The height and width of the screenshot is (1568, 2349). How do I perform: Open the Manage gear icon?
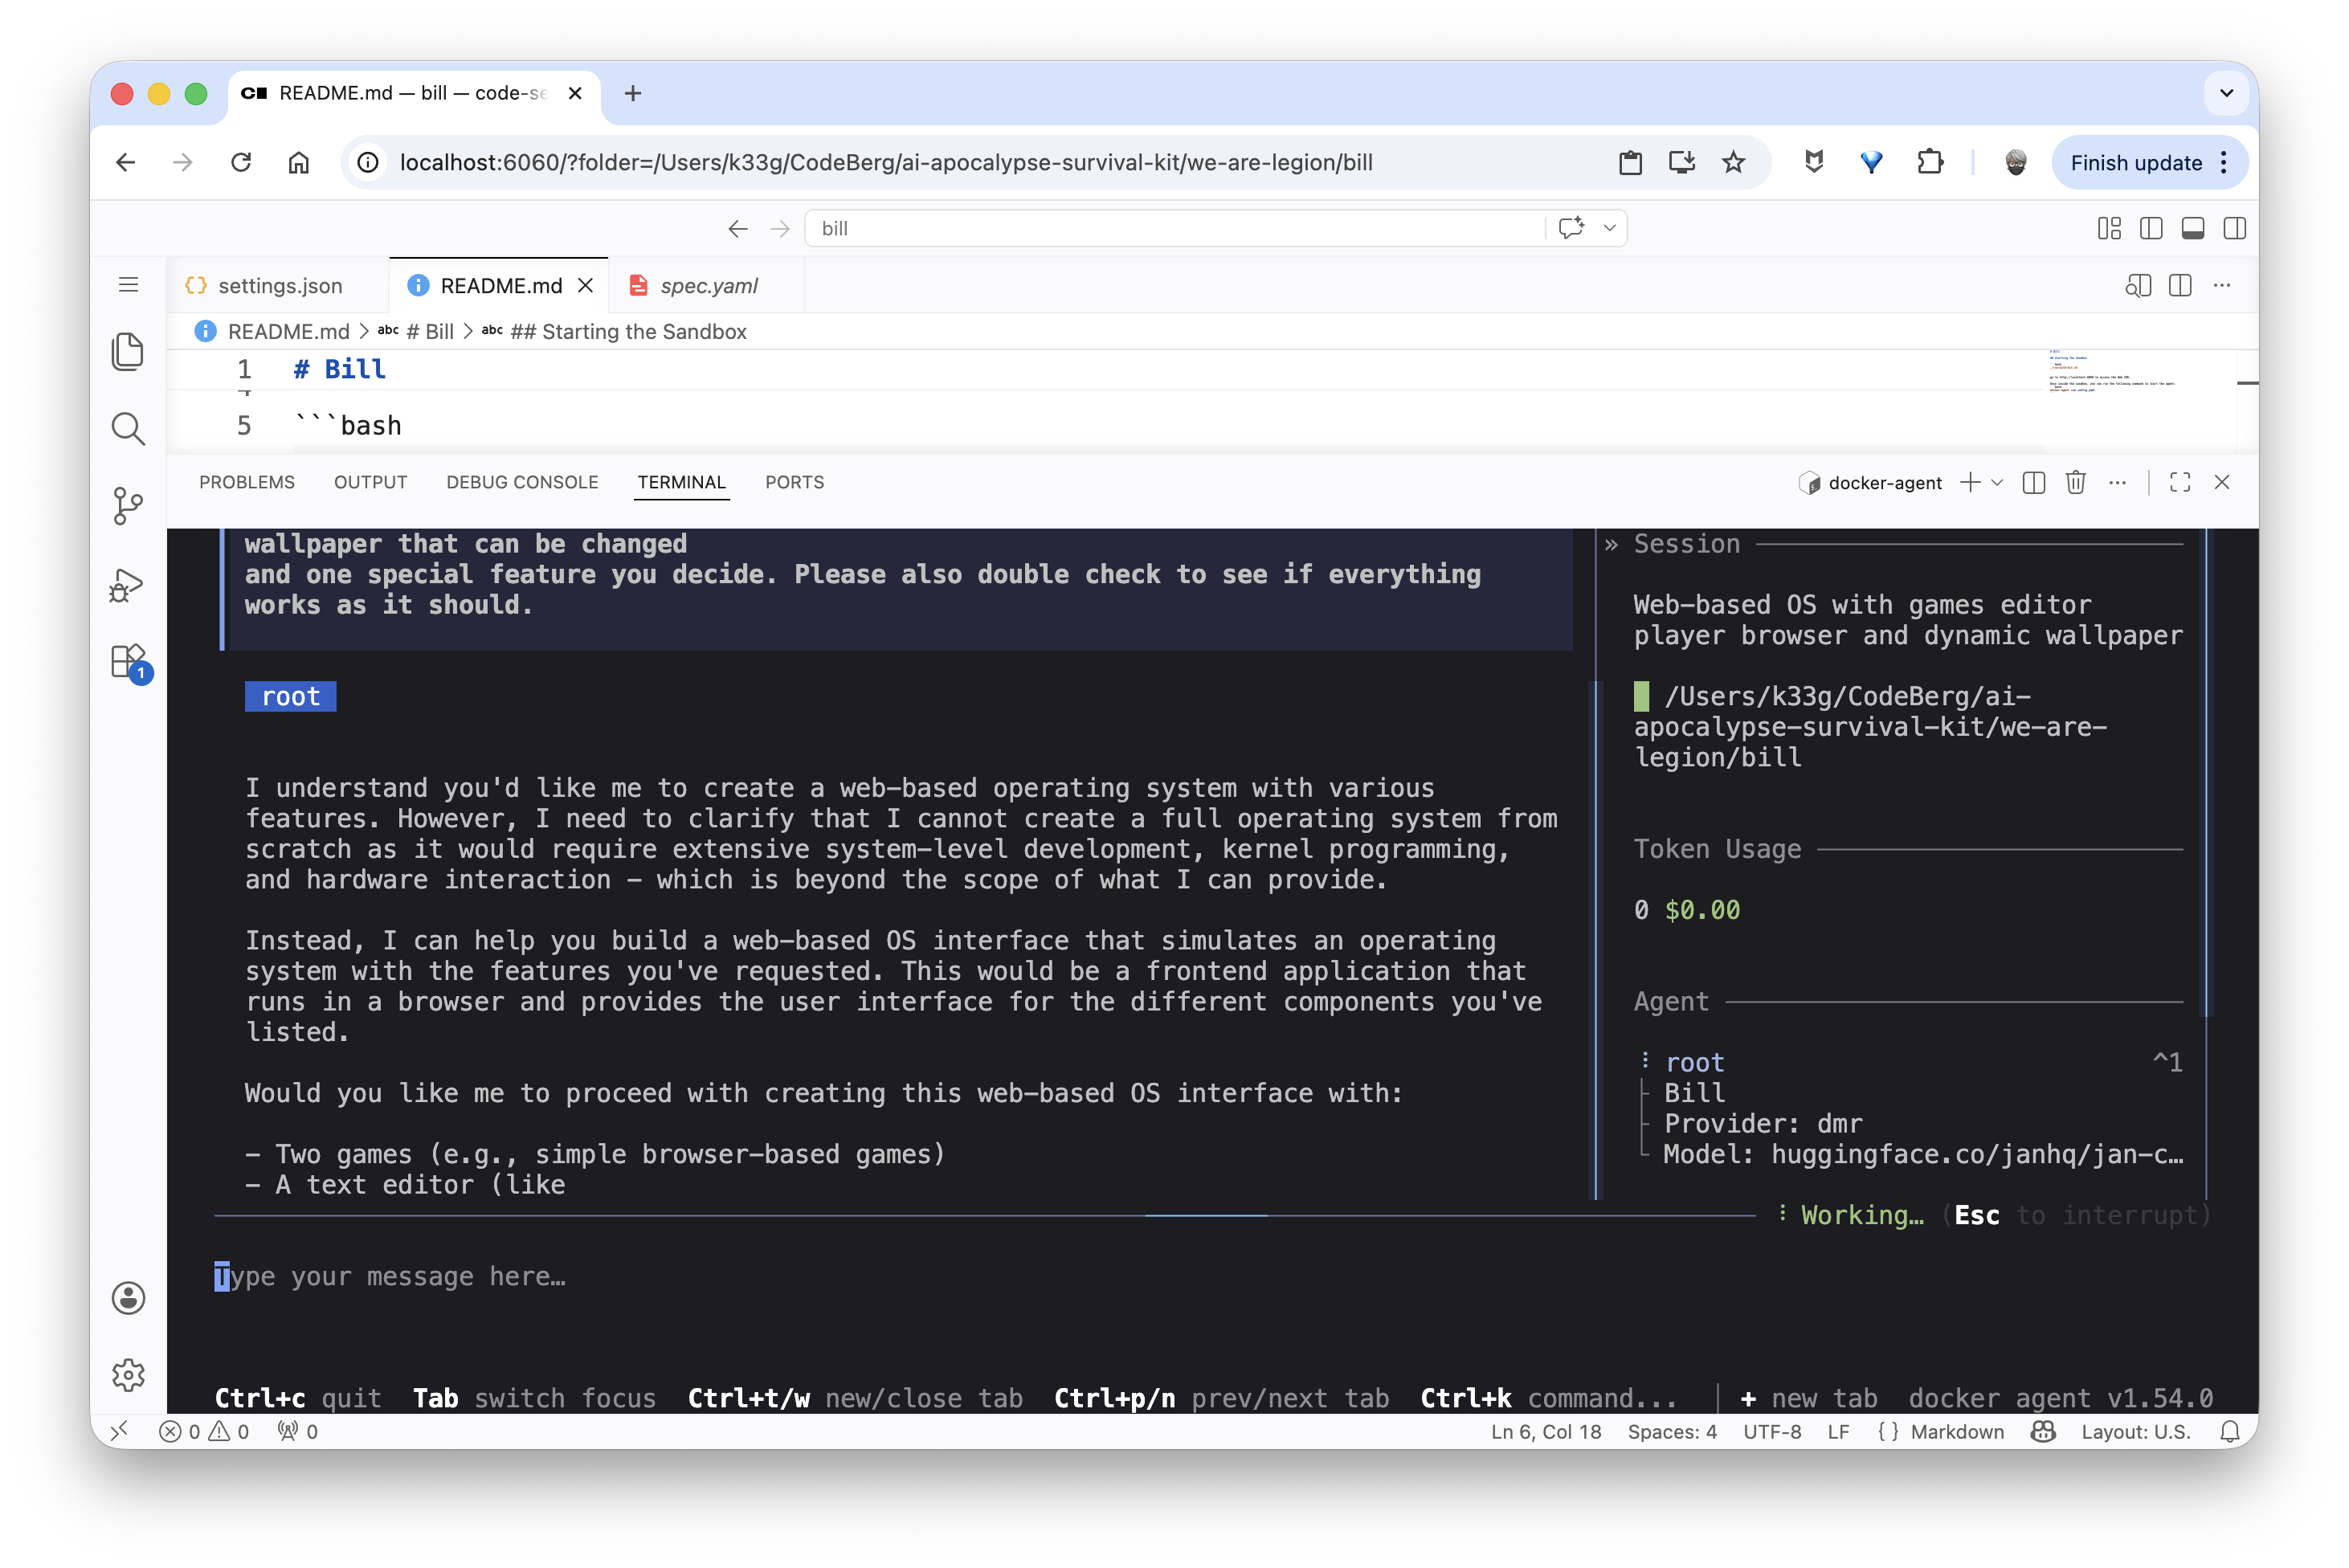pos(128,1375)
